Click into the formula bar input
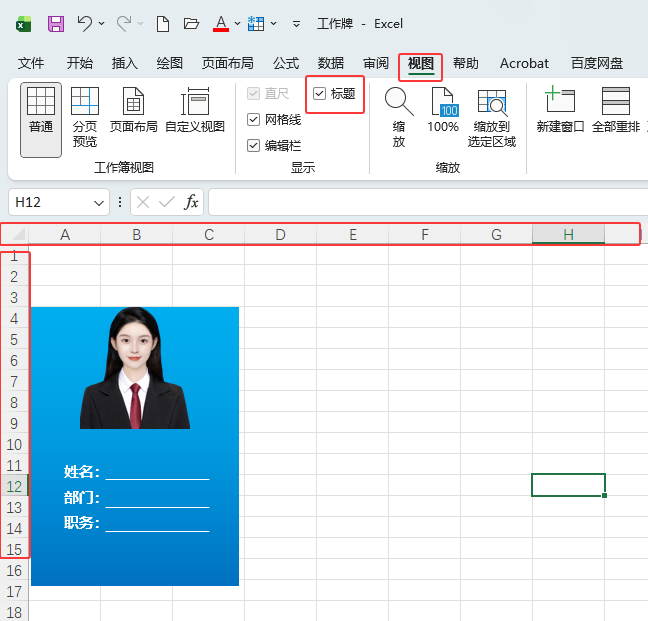Screen dimensions: 648x621 428,202
